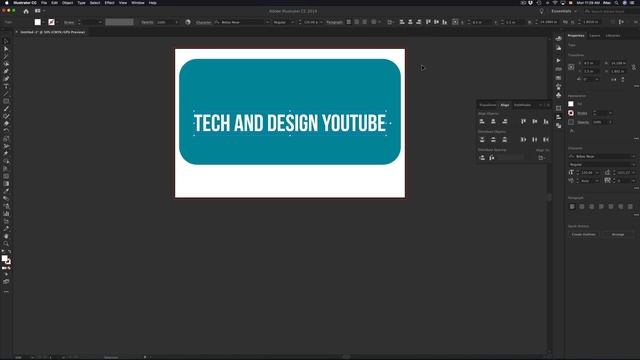Click the Arrange quick action button
This screenshot has height=360, width=640.
click(x=618, y=235)
